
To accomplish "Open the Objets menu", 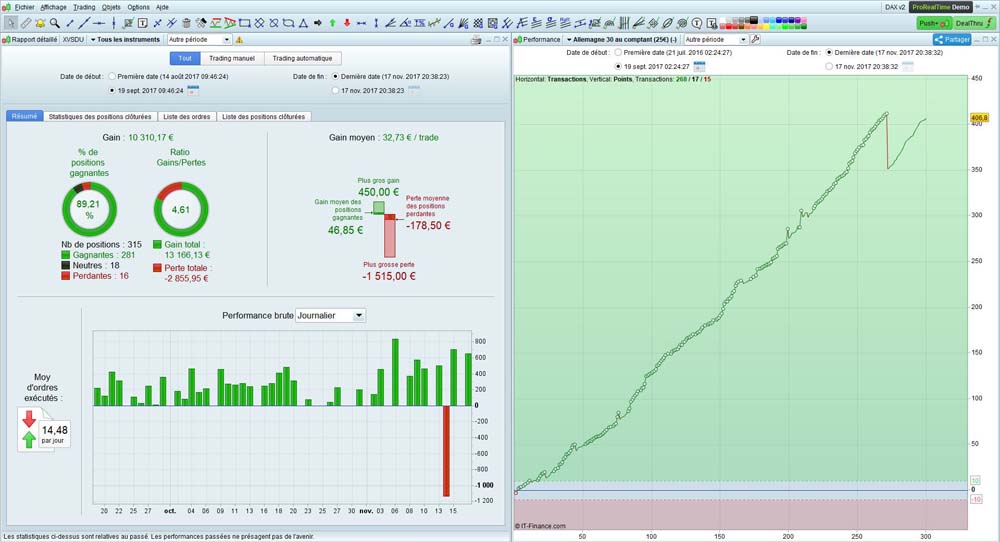I will pyautogui.click(x=111, y=7).
